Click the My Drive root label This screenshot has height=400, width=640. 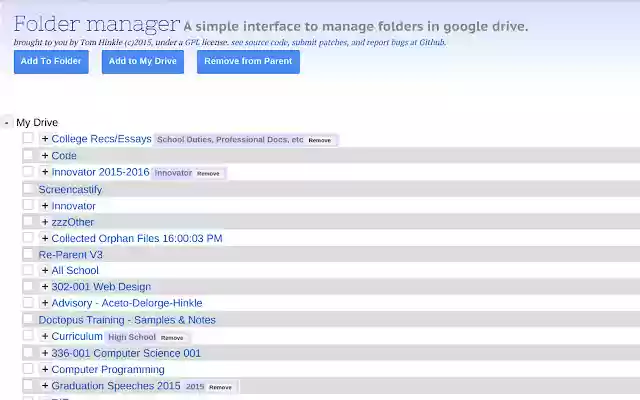[x=37, y=122]
